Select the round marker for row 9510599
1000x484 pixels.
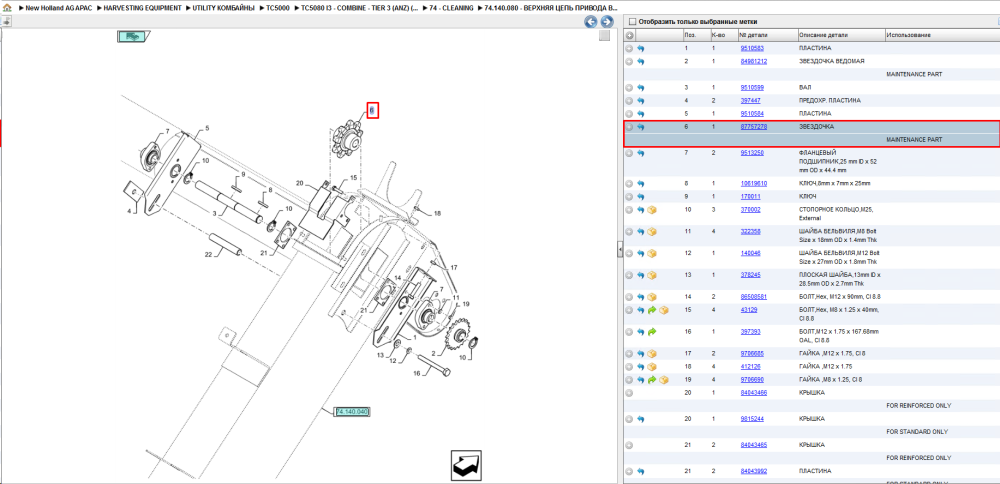629,87
